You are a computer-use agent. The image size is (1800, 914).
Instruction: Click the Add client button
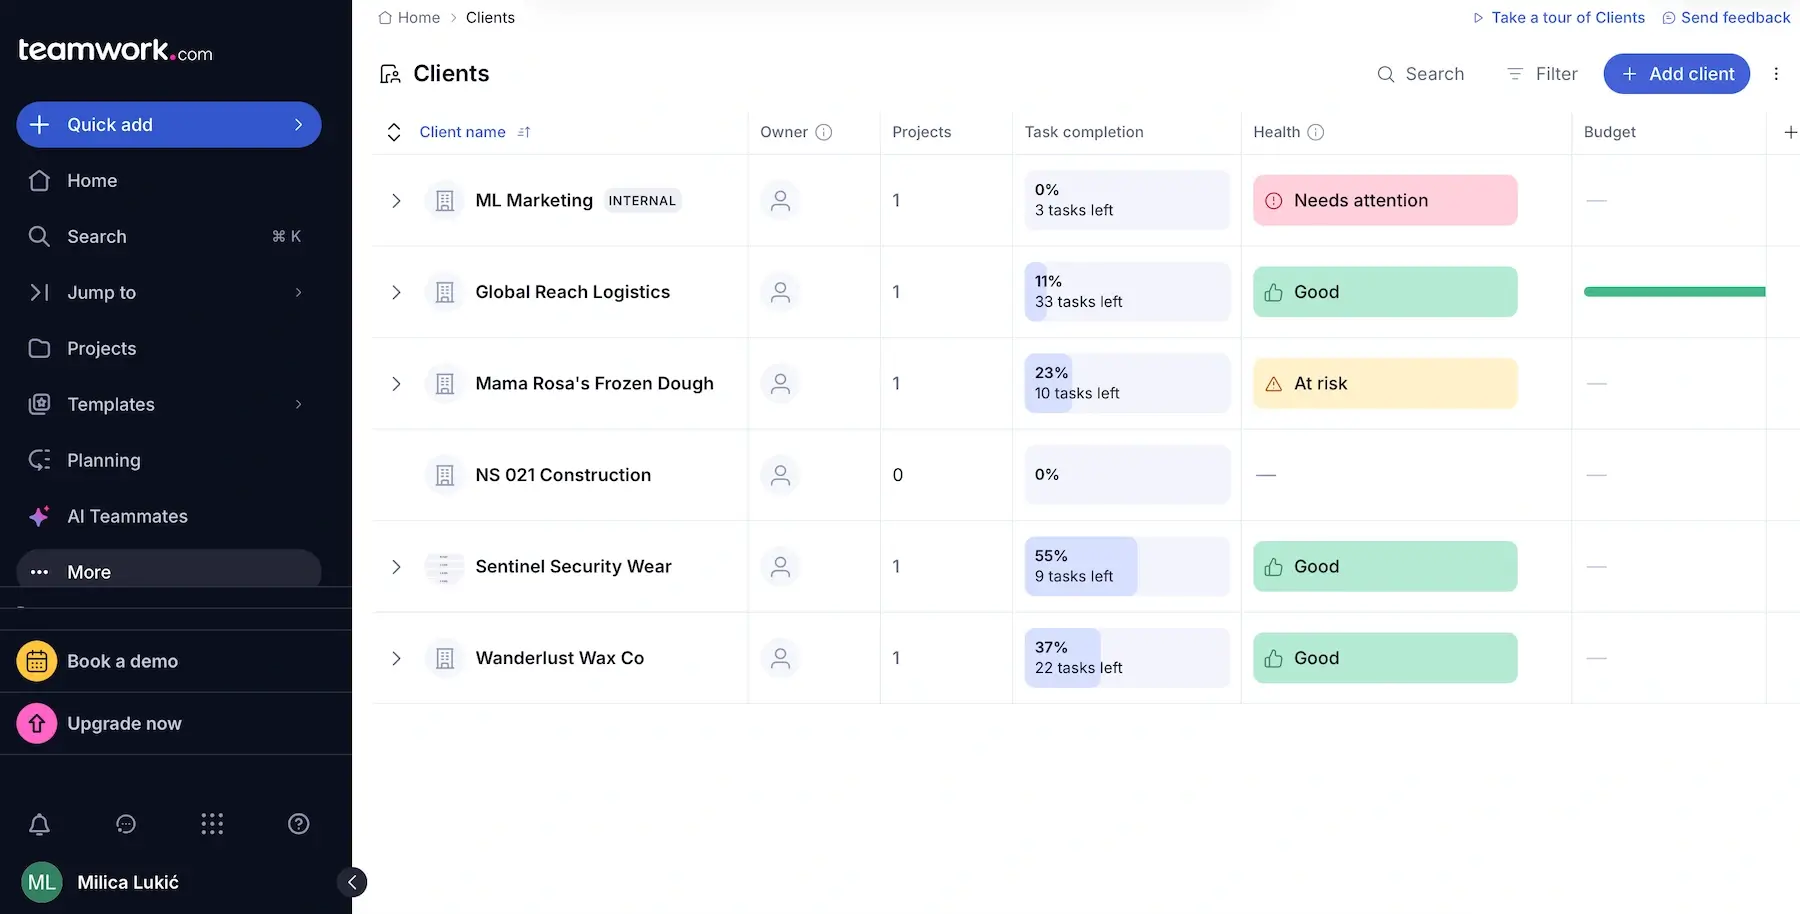pyautogui.click(x=1676, y=74)
